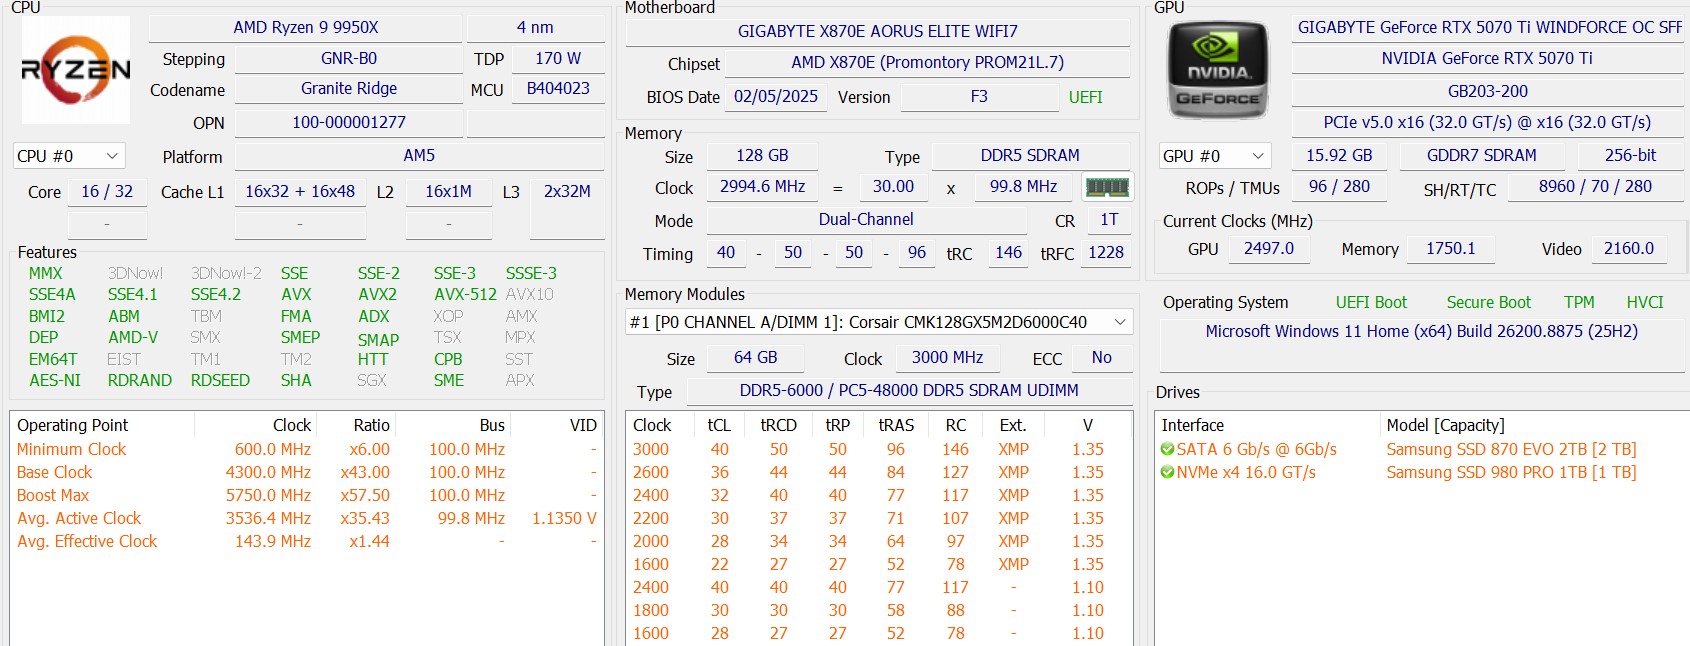Click the 64 GB module size value
1690x646 pixels.
click(755, 358)
